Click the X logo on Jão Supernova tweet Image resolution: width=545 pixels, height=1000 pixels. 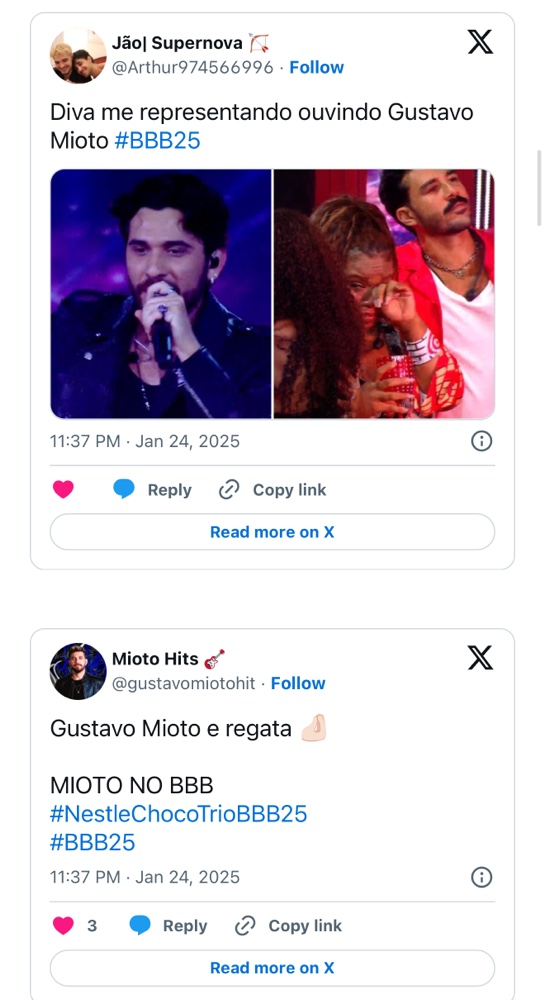coord(480,42)
